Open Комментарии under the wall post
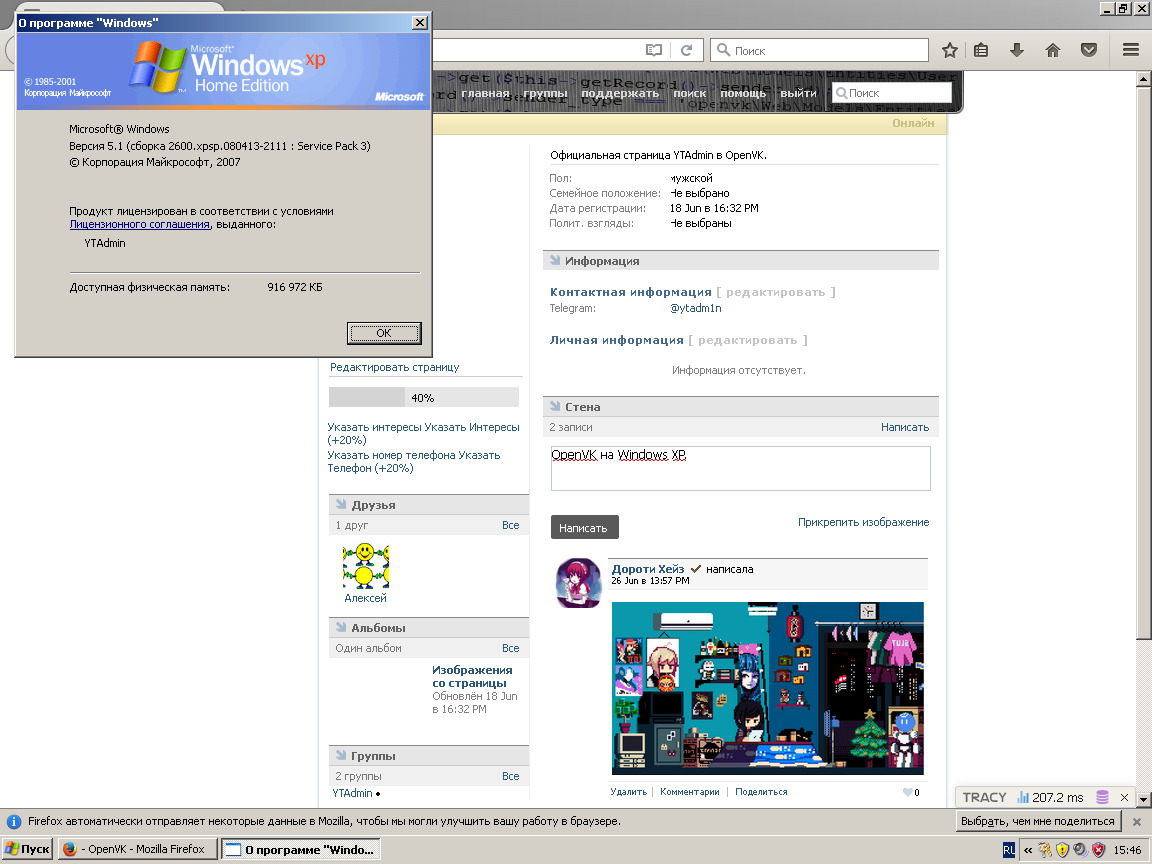The image size is (1152, 864). tap(689, 792)
